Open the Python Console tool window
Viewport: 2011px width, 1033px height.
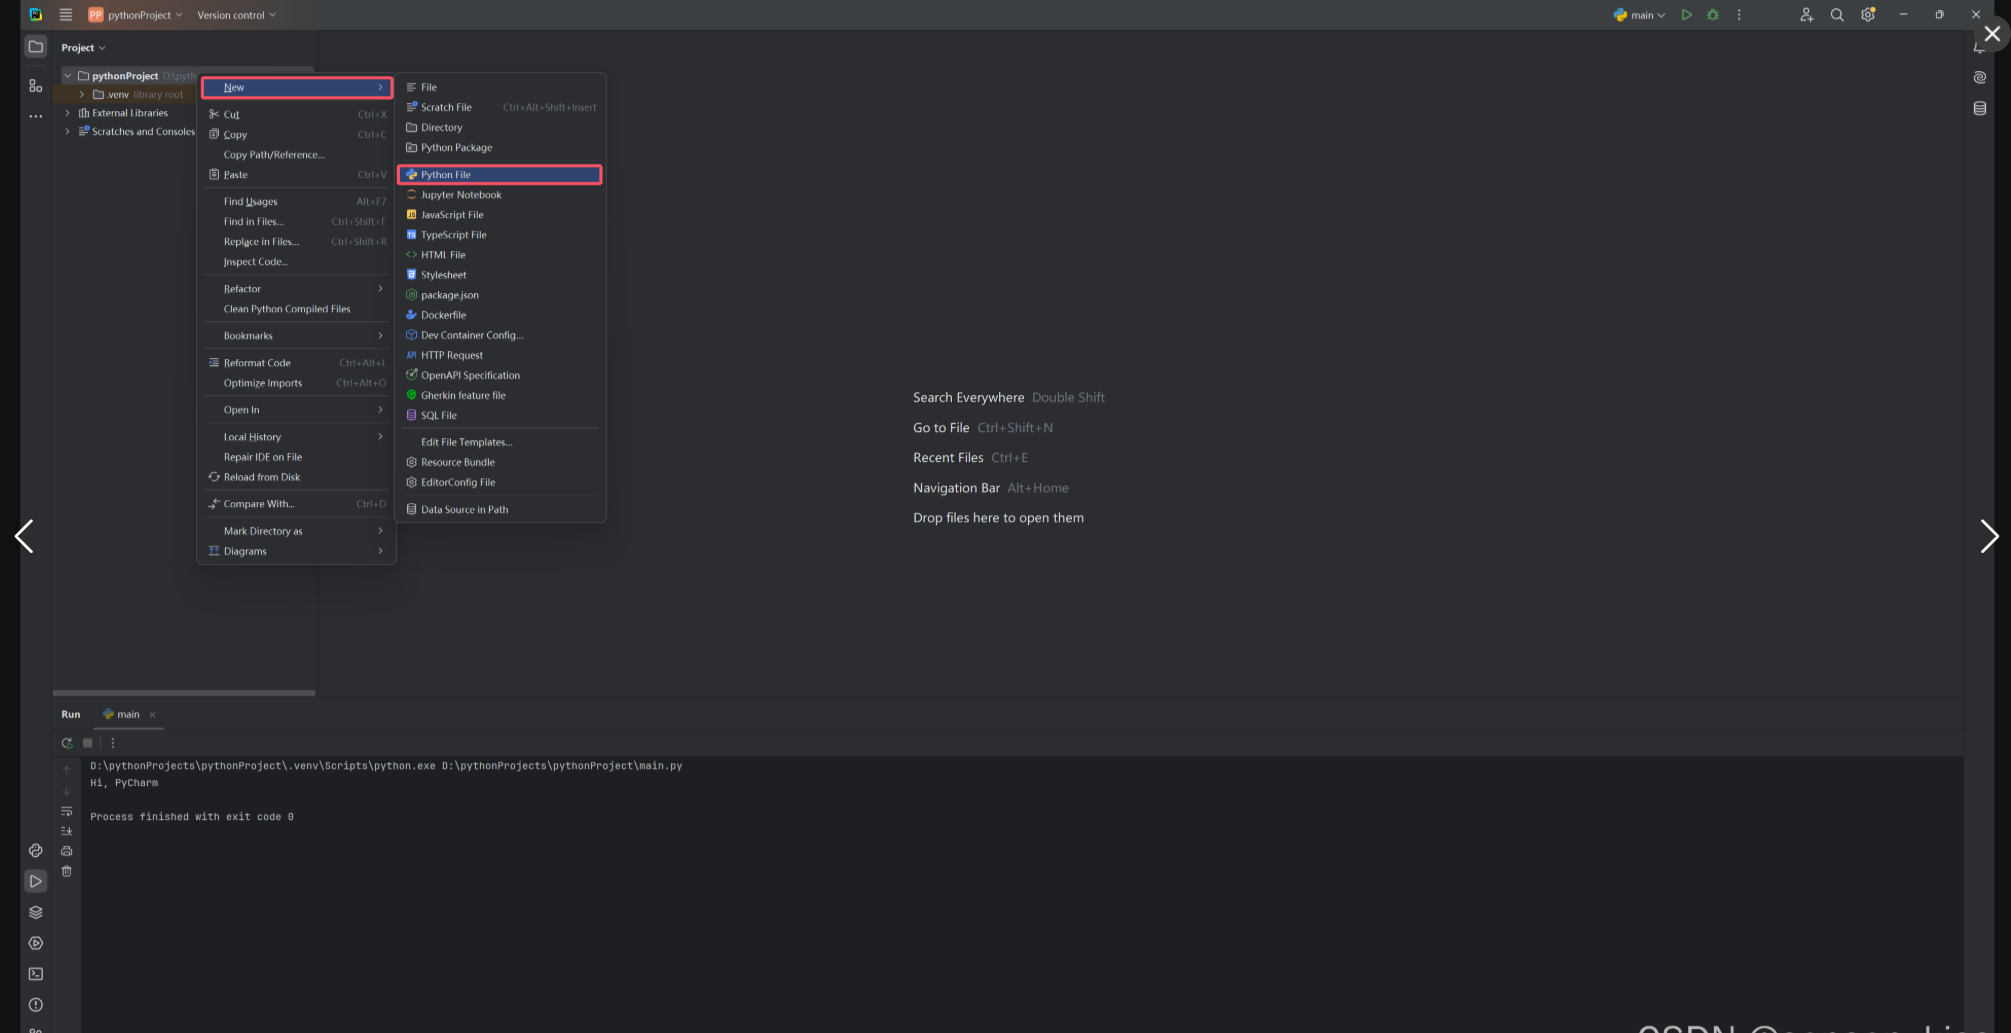click(36, 850)
